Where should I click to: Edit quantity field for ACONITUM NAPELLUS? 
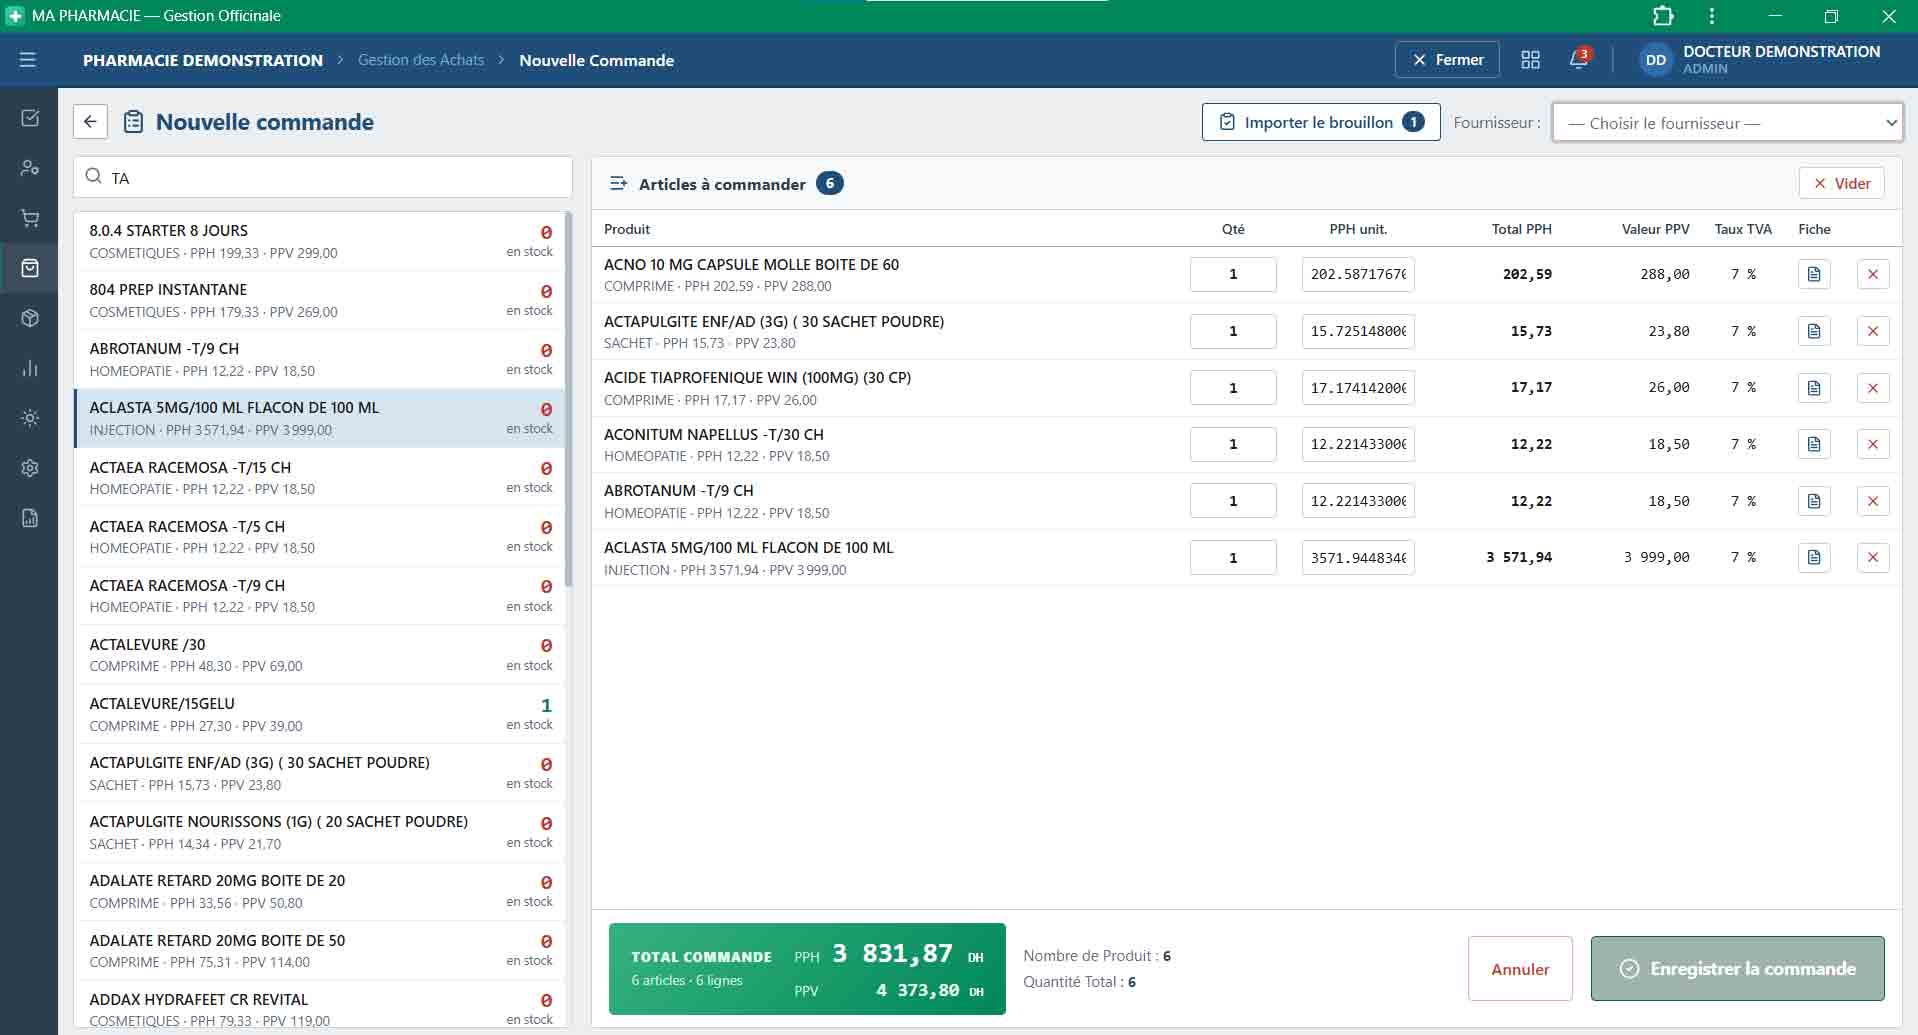tap(1233, 444)
